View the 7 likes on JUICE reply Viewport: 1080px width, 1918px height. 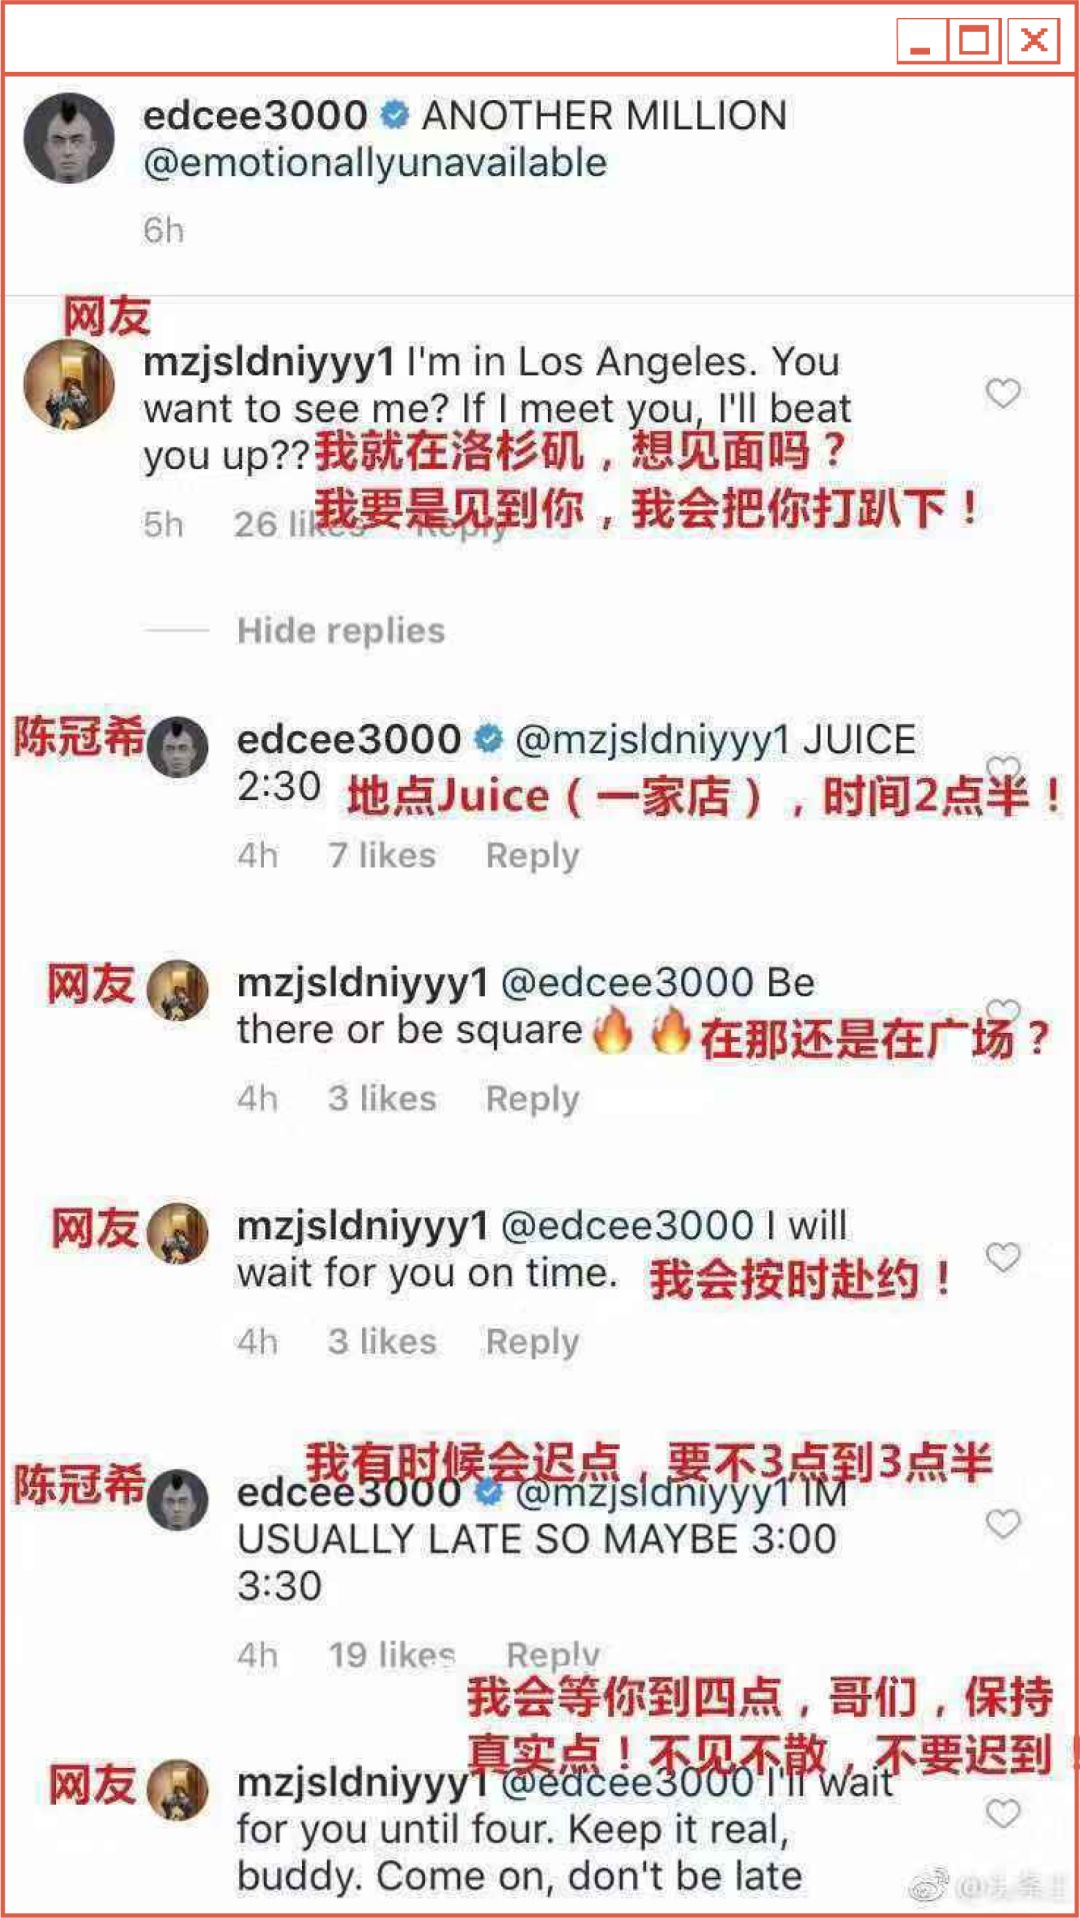pos(382,856)
